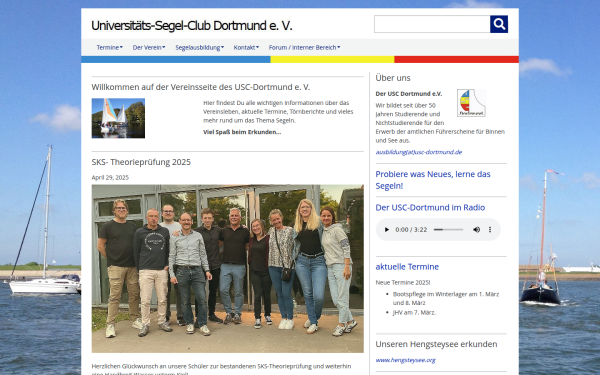Screen dimensions: 600x375
Task: Click the 'Über uns' heading
Action: [393, 78]
